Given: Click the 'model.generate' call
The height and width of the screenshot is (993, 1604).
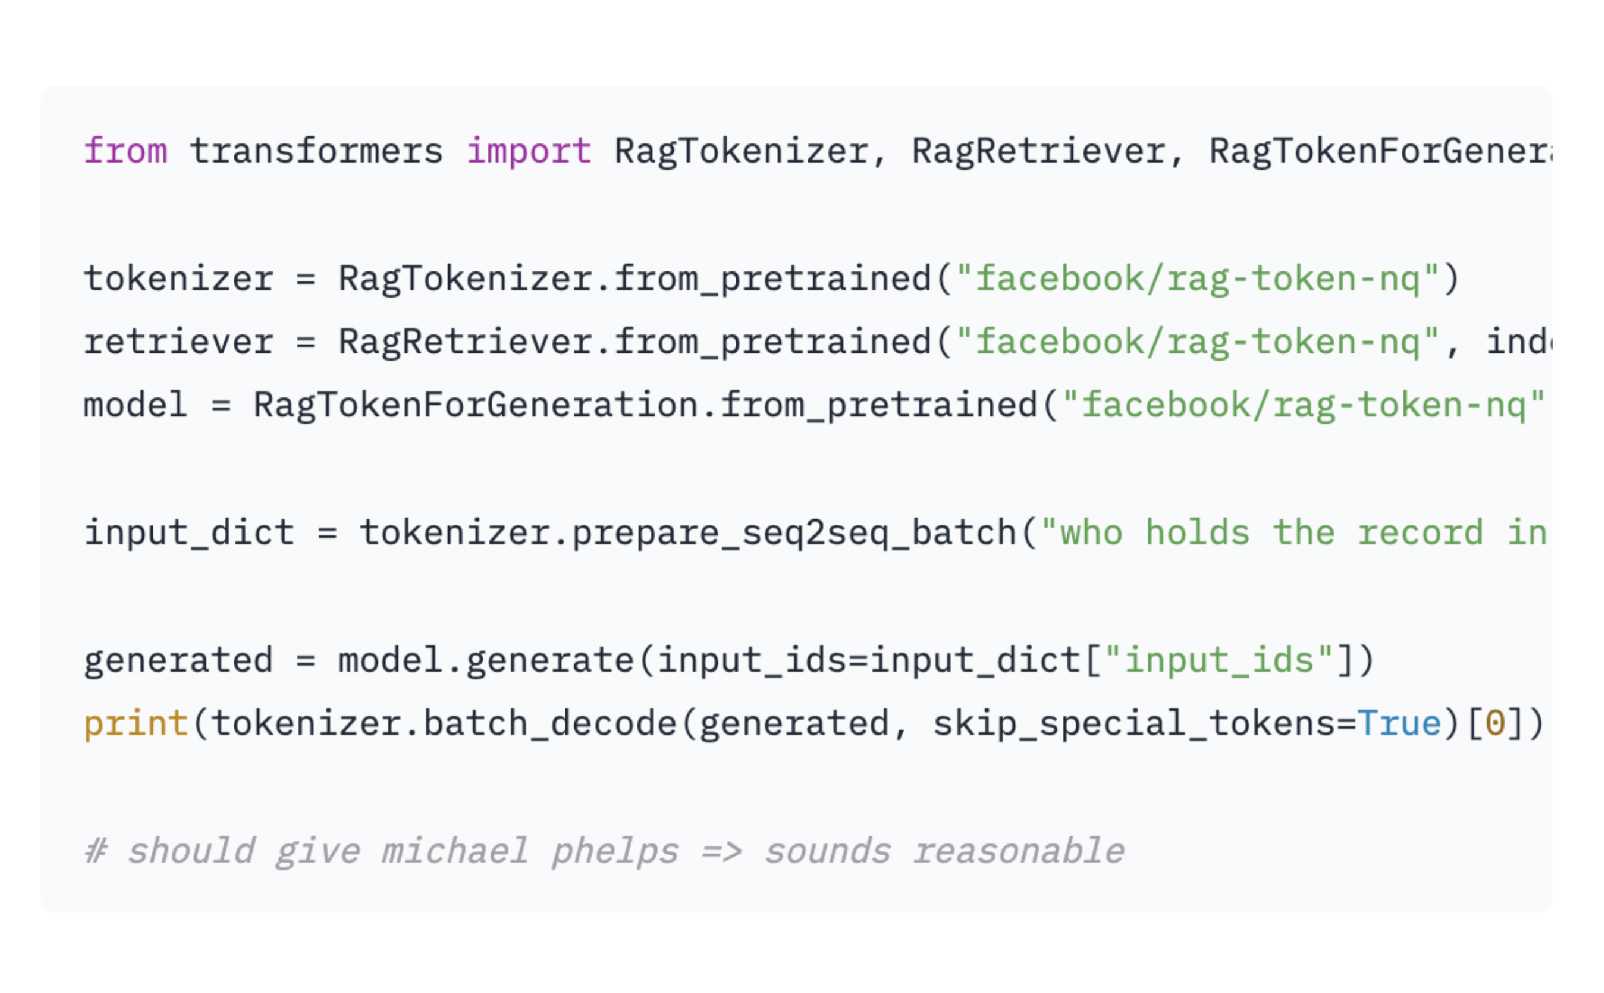Looking at the screenshot, I should tap(486, 660).
